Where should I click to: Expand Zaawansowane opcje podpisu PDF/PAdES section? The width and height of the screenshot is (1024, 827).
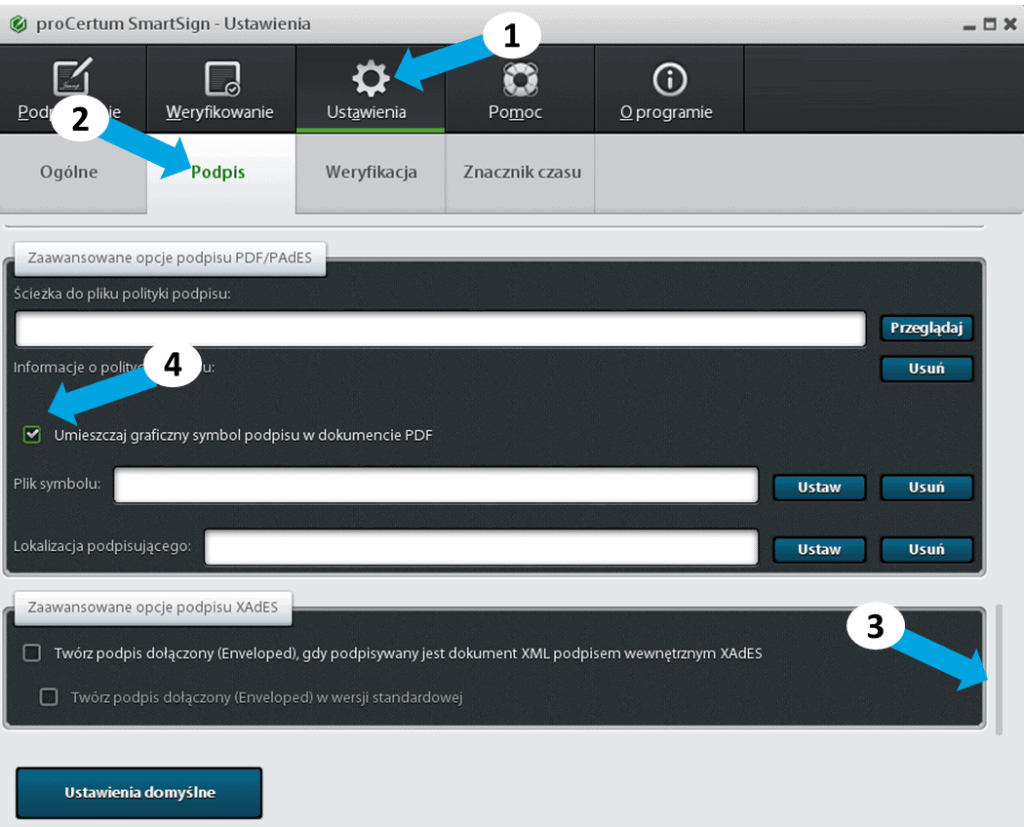(169, 259)
